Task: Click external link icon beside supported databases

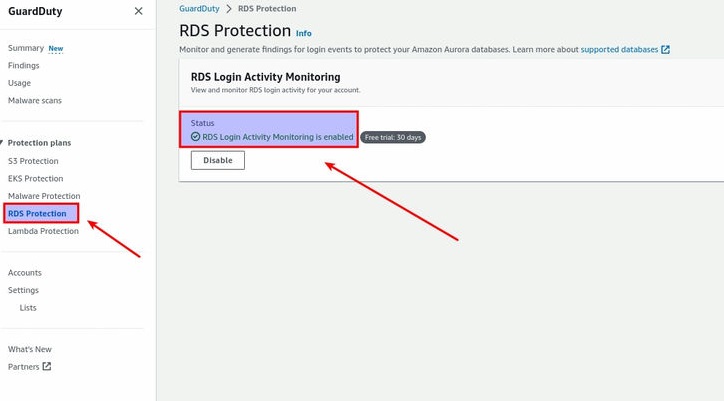Action: [666, 49]
